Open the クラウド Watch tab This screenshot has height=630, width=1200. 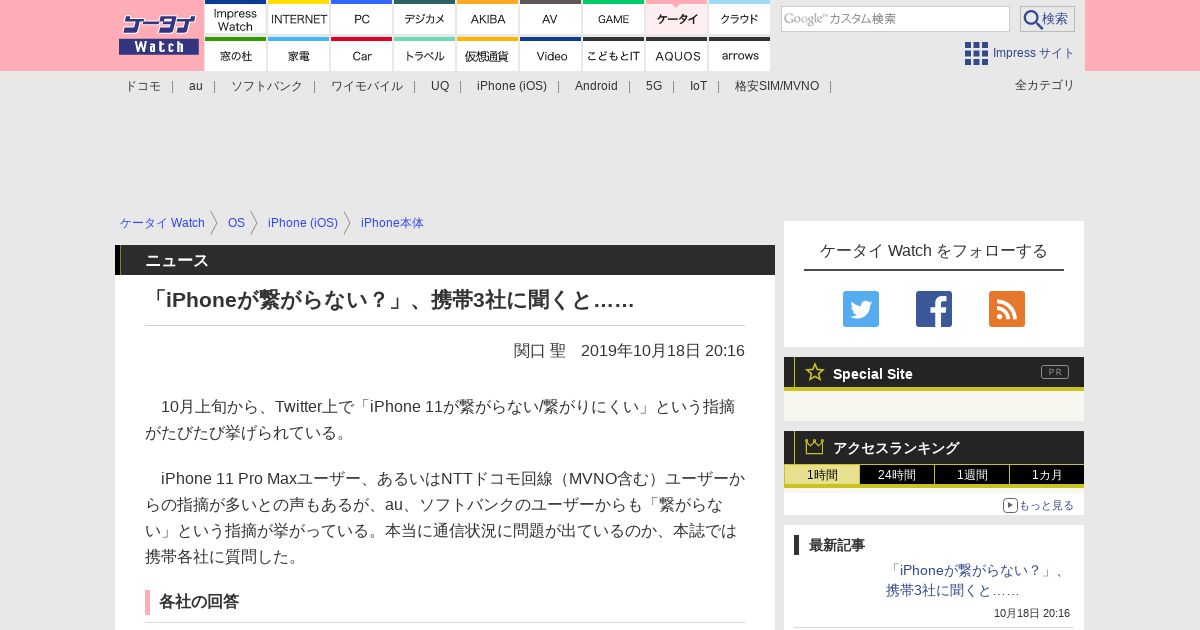point(740,18)
